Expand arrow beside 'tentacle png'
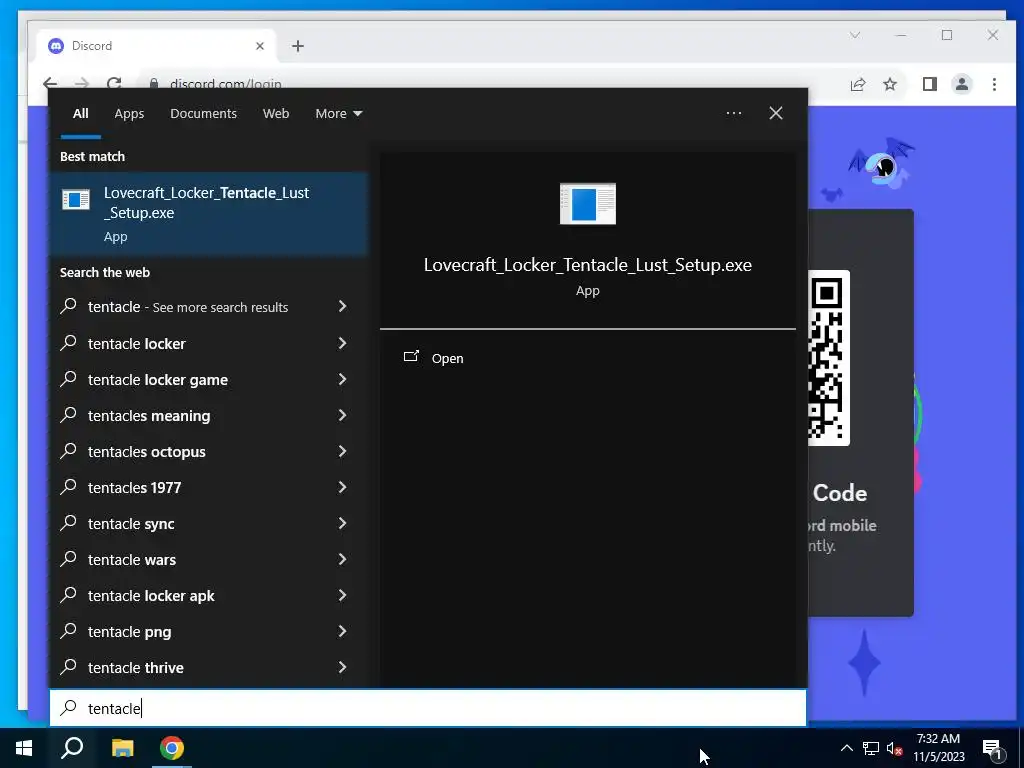 tap(342, 631)
